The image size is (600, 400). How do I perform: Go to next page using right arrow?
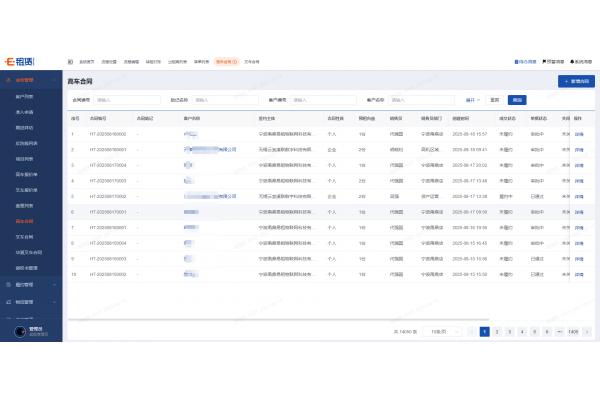[586, 331]
